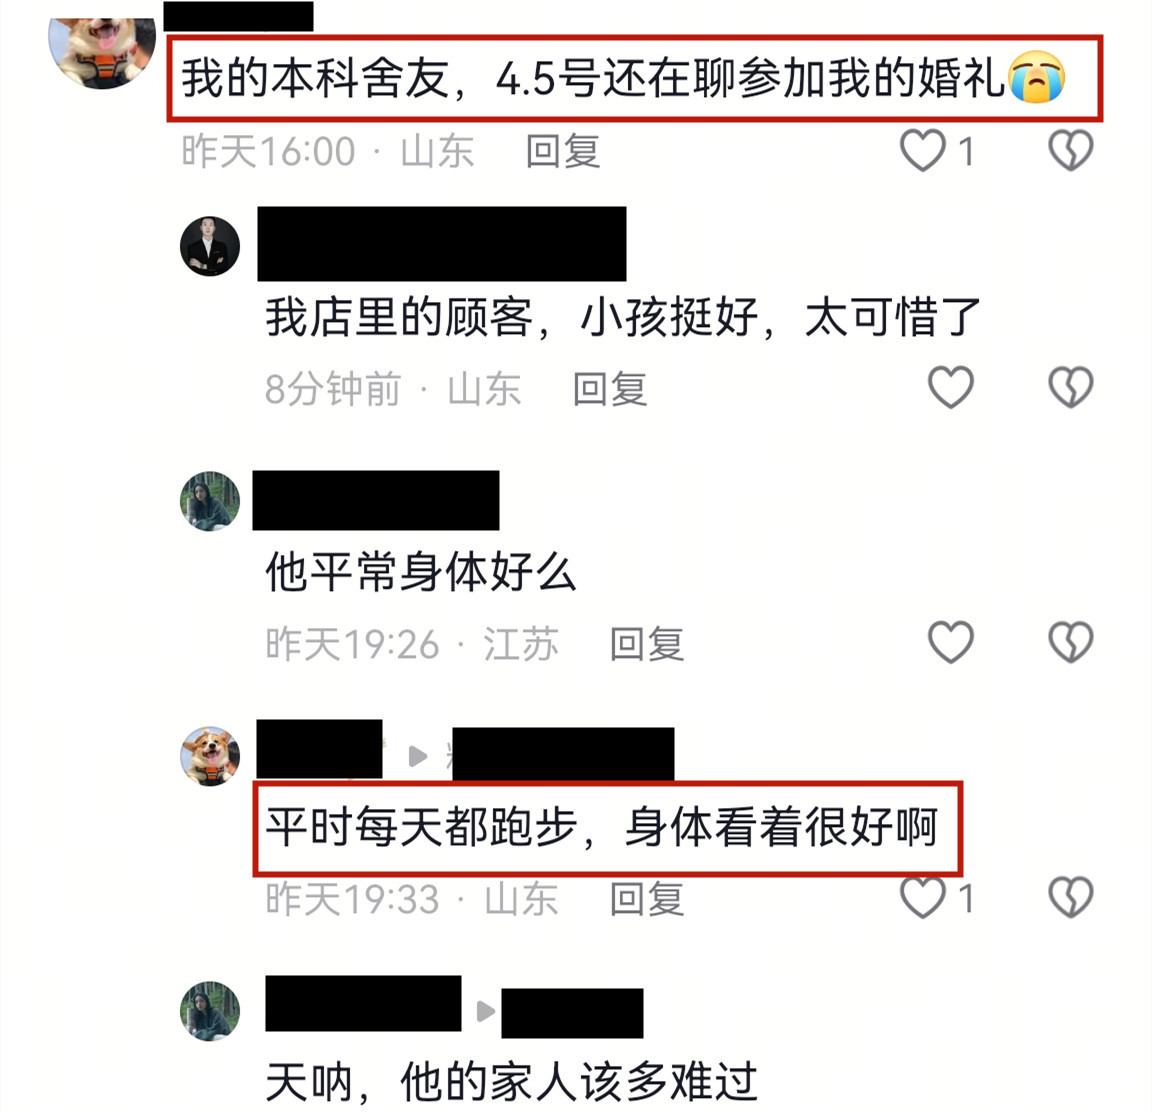Like the 他平常身体好么 comment
The height and width of the screenshot is (1112, 1152).
click(951, 642)
